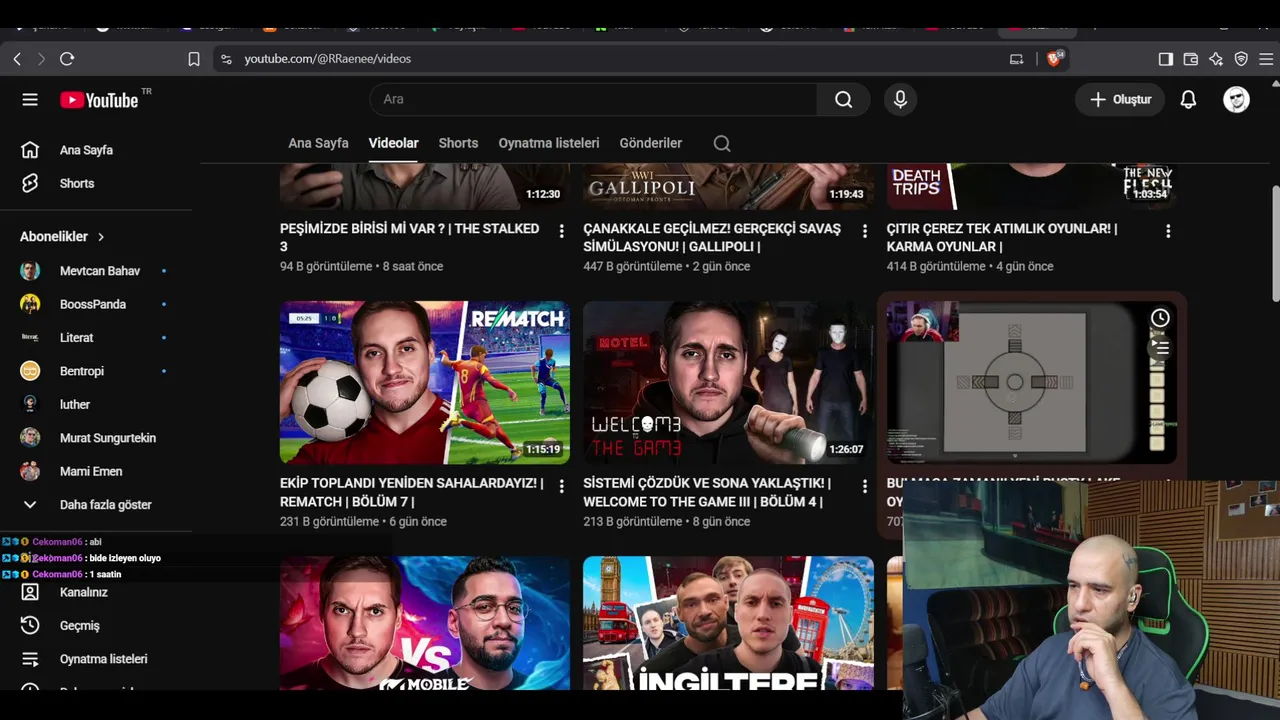Open the Brave VPN shield icon

coord(1241,59)
